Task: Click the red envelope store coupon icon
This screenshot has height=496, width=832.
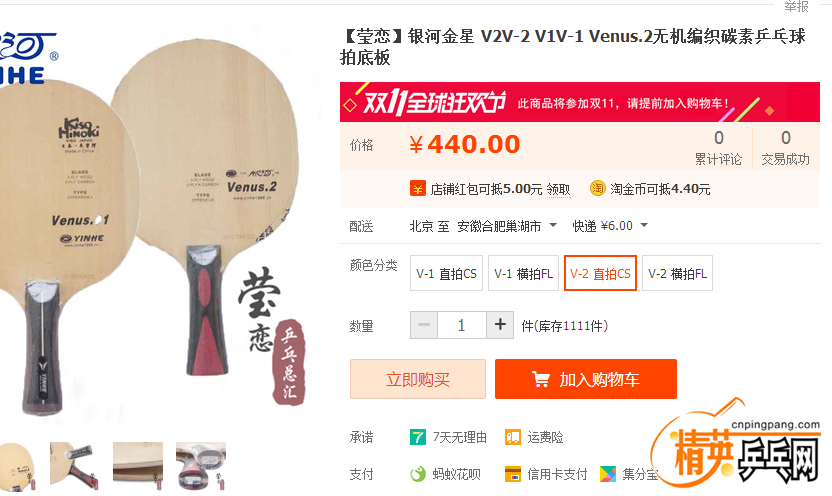Action: click(x=418, y=188)
